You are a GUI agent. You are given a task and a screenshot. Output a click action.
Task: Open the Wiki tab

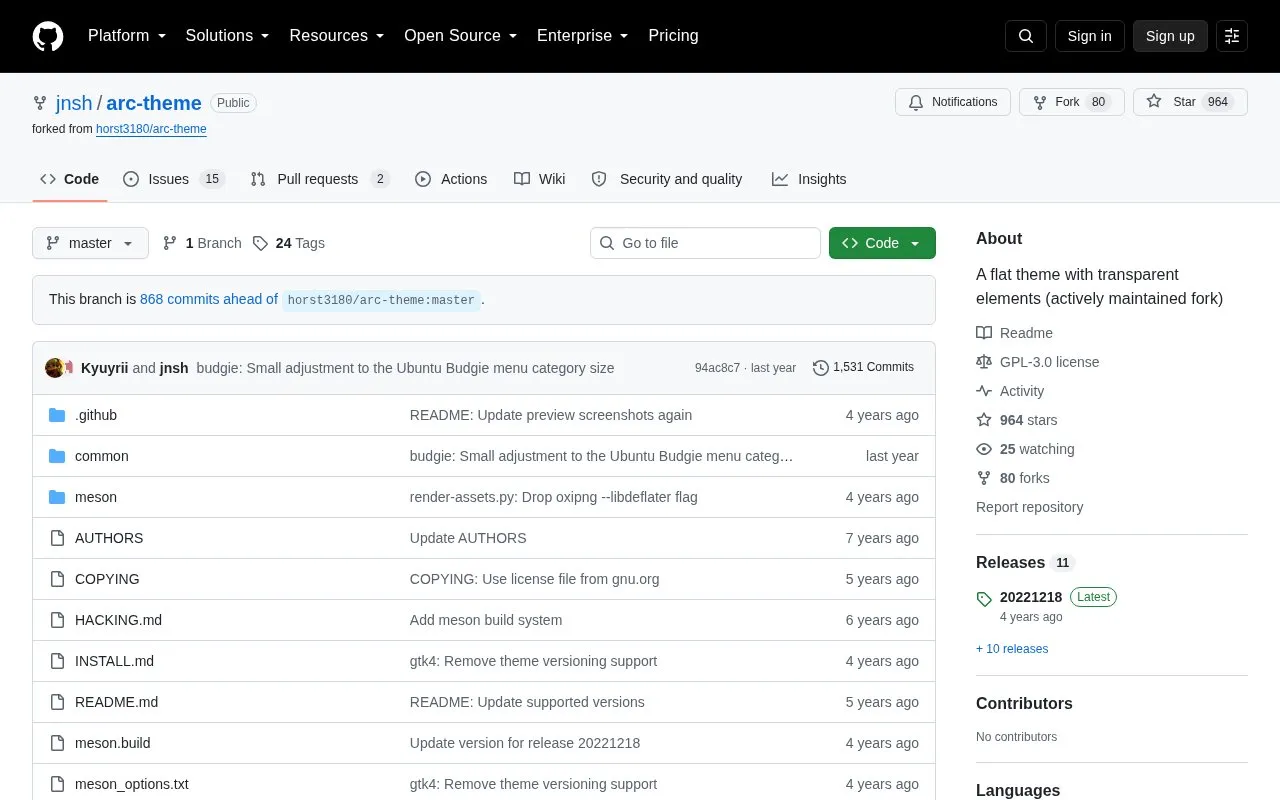pyautogui.click(x=540, y=179)
